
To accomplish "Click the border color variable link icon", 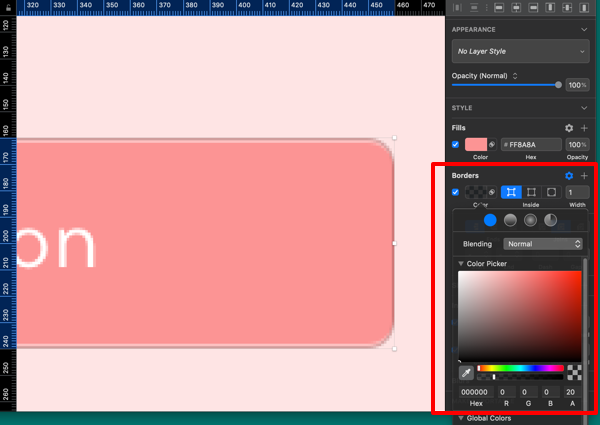I will [x=492, y=192].
